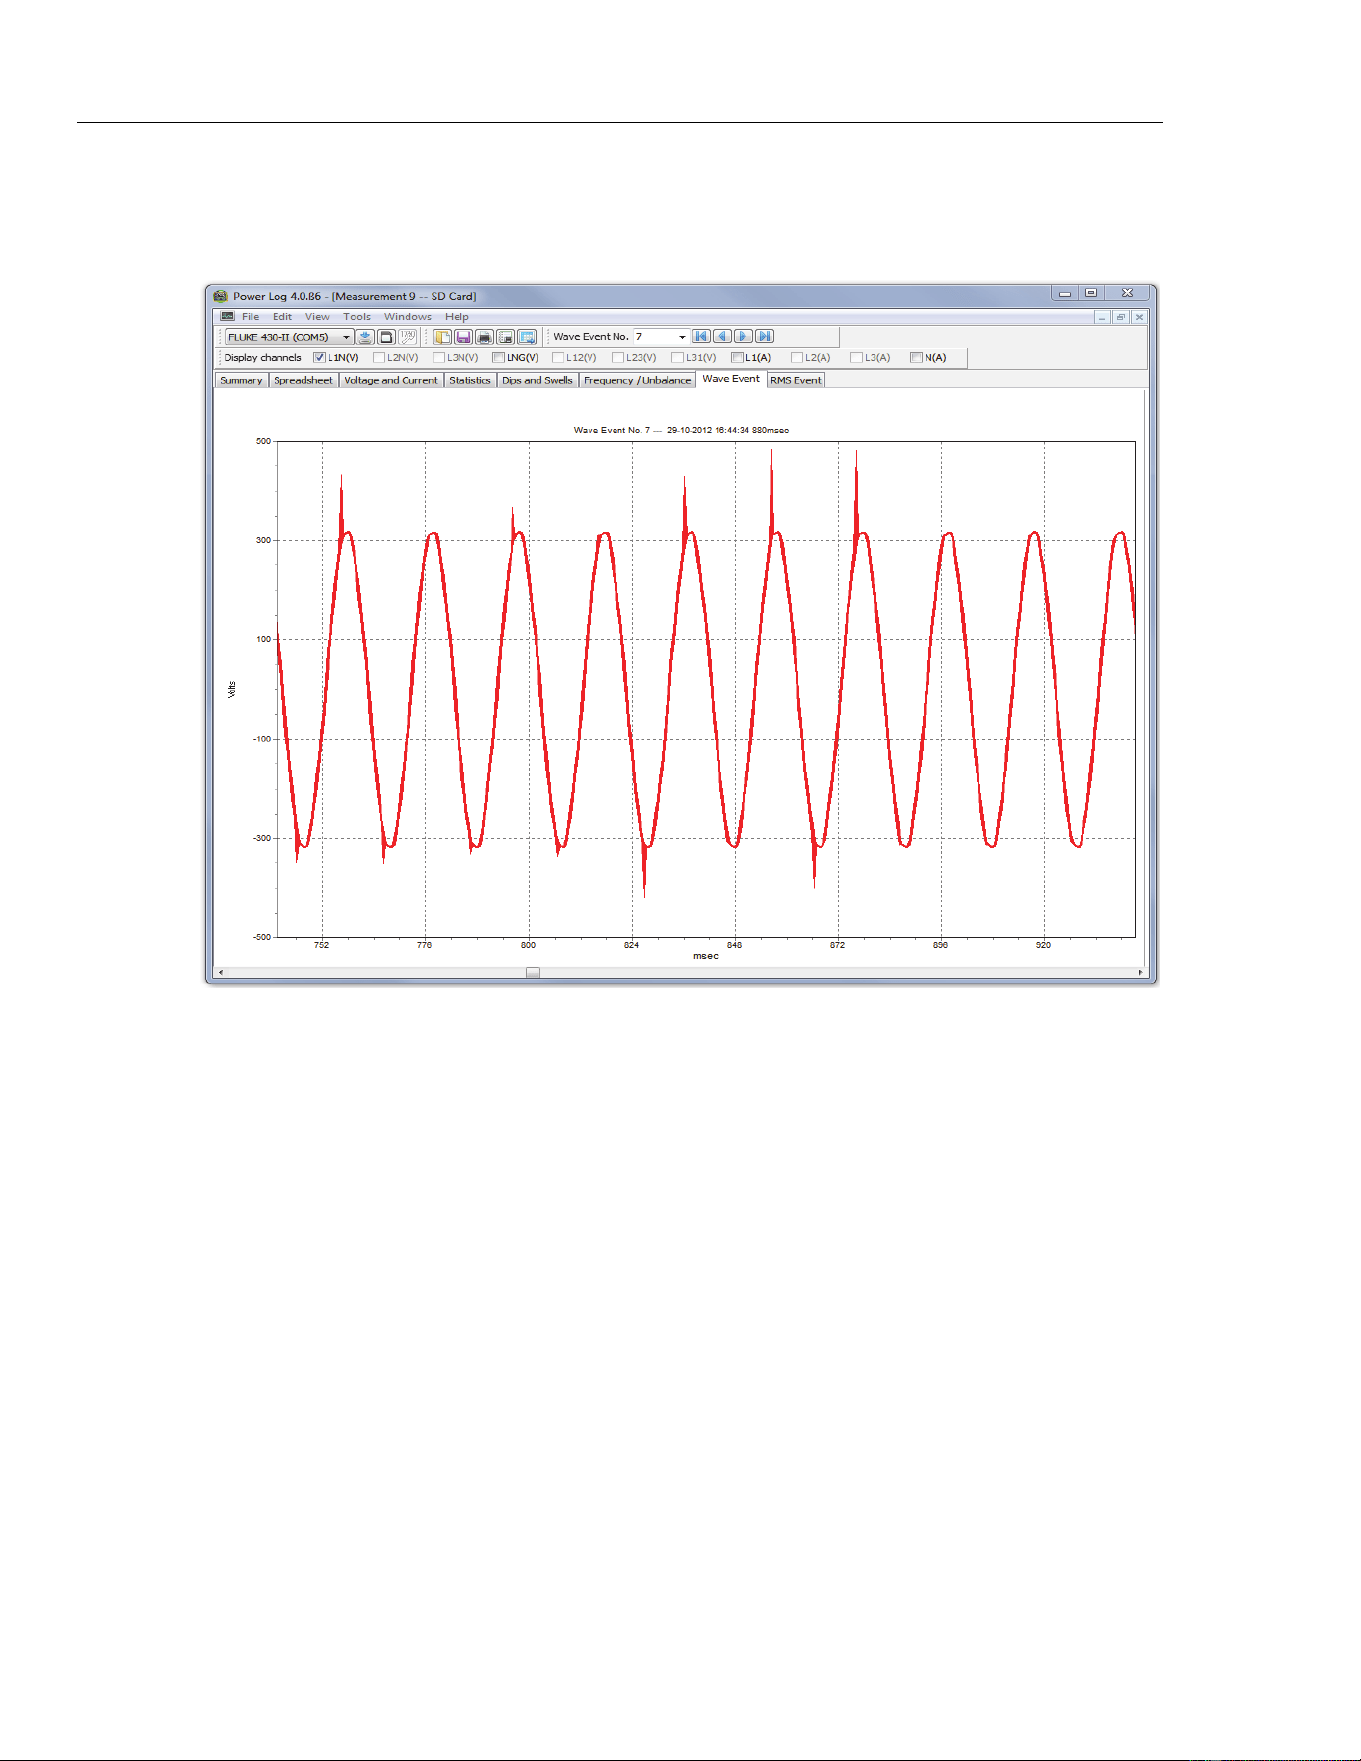Click the document icon left of the File menu

coord(227,316)
